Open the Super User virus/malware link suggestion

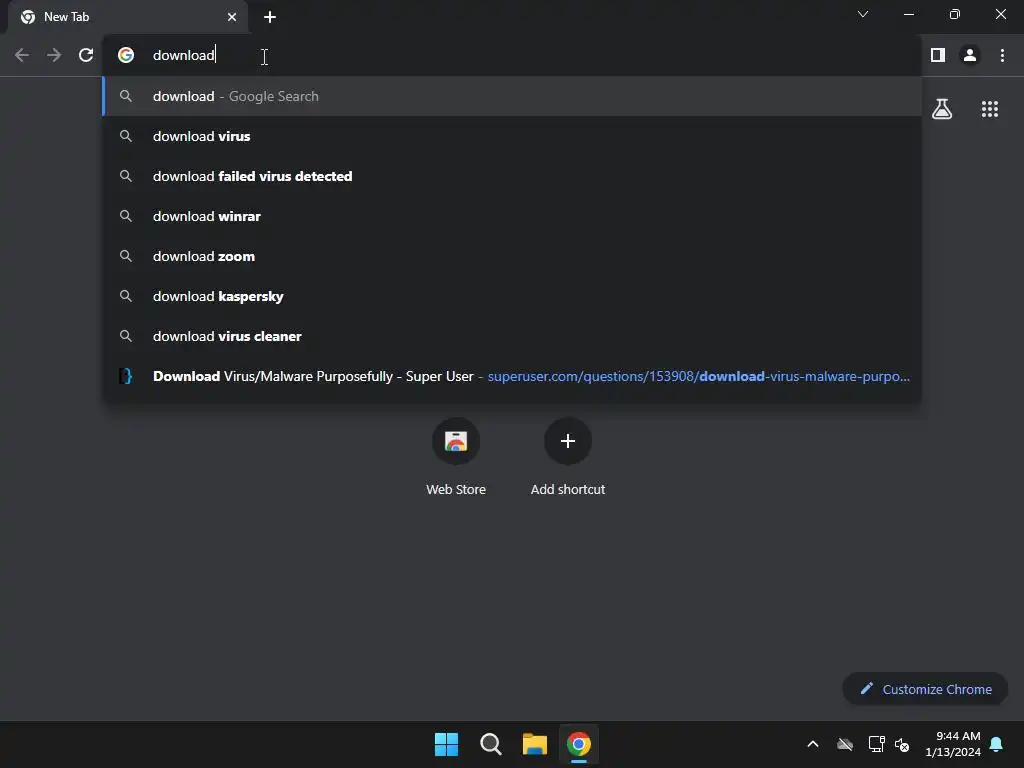[513, 376]
